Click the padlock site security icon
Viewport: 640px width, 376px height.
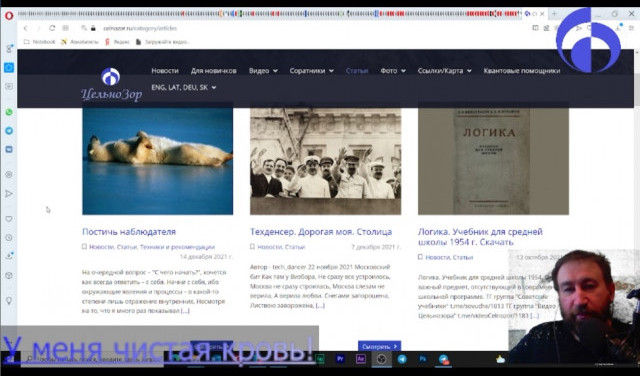[93, 28]
